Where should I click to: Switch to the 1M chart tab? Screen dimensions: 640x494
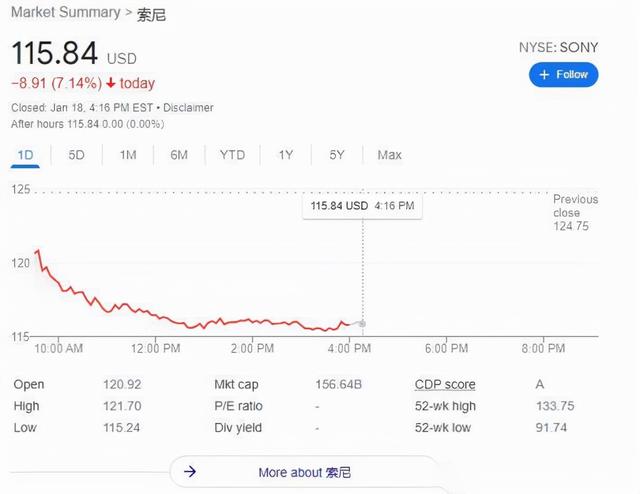pos(128,155)
